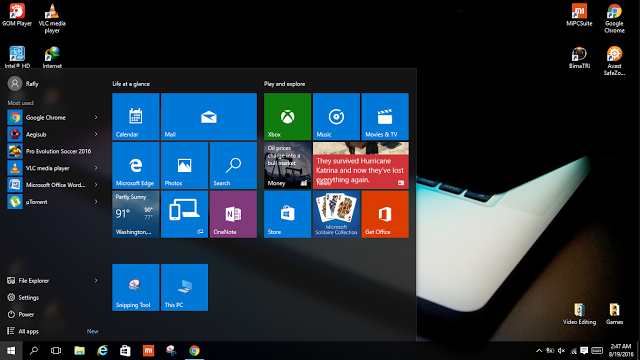Viewport: 640px width, 360px height.
Task: Open the This PC tile
Action: click(x=184, y=287)
